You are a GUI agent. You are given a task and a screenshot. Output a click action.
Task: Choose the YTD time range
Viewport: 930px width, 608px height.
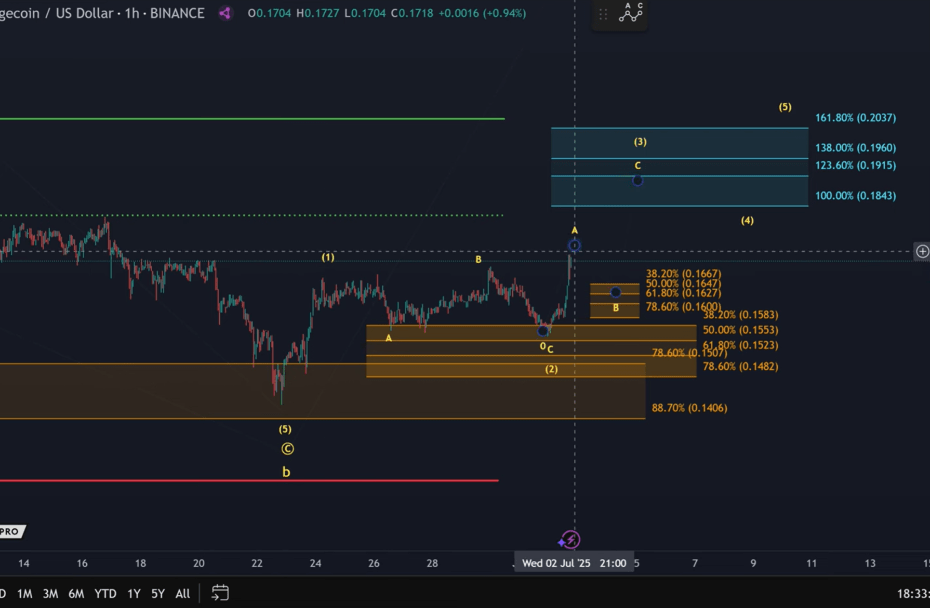point(105,594)
